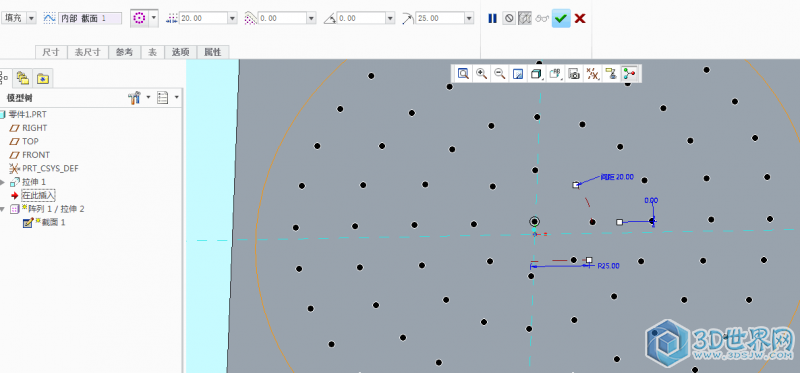Screen dimensions: 800x373
Task: Open the tree show dropdown arrow
Action: click(x=177, y=97)
